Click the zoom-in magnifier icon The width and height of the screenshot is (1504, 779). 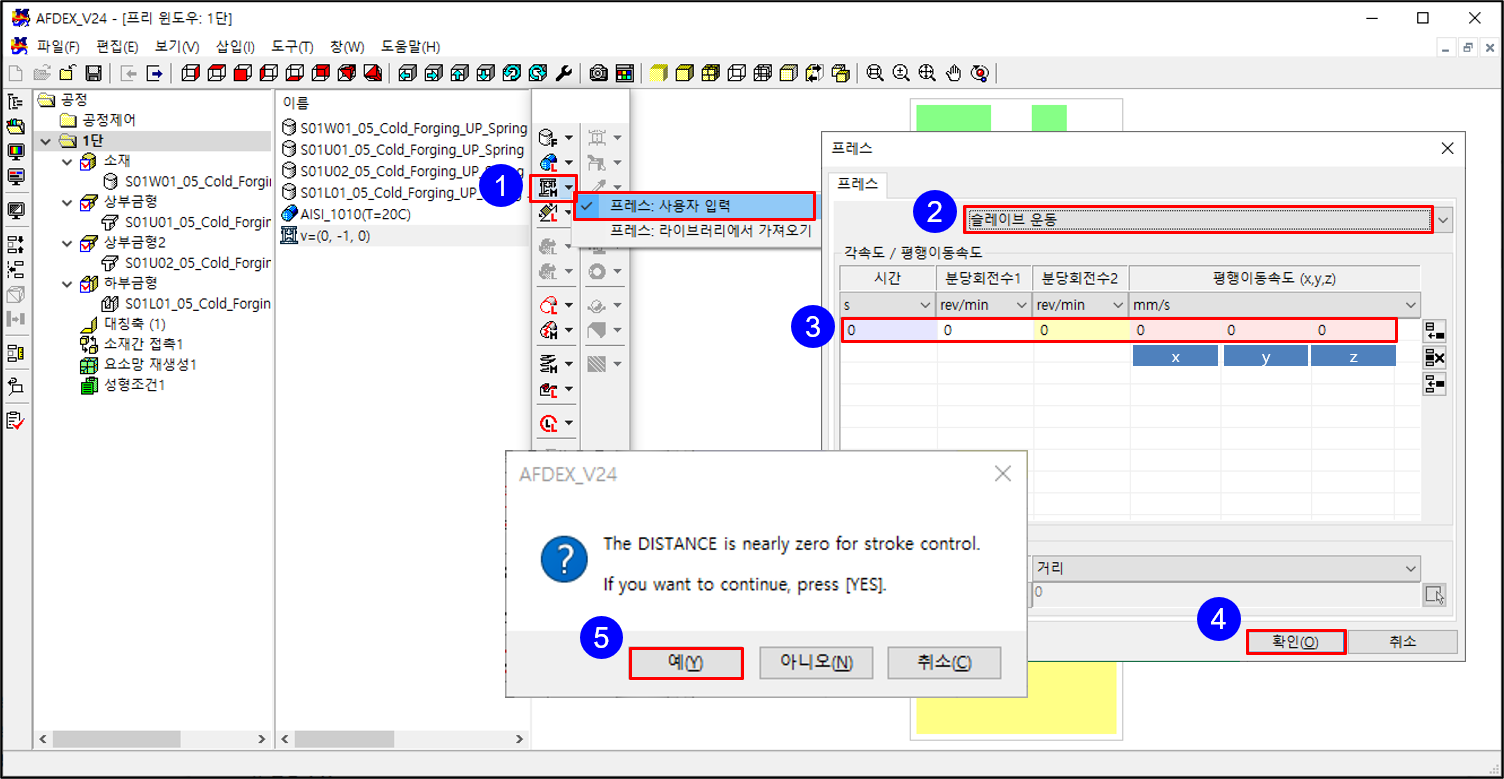(902, 72)
